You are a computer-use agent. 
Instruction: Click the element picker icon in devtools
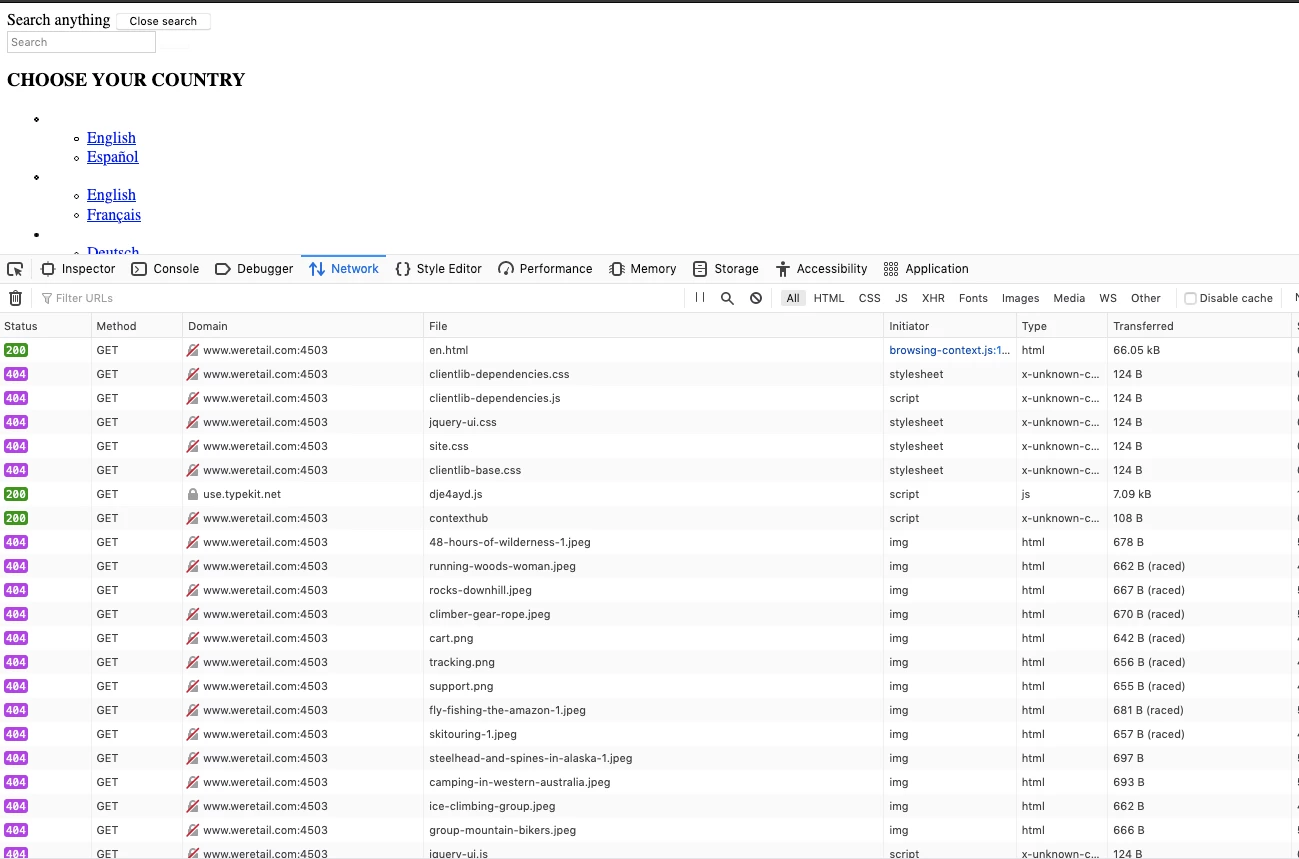(x=15, y=269)
